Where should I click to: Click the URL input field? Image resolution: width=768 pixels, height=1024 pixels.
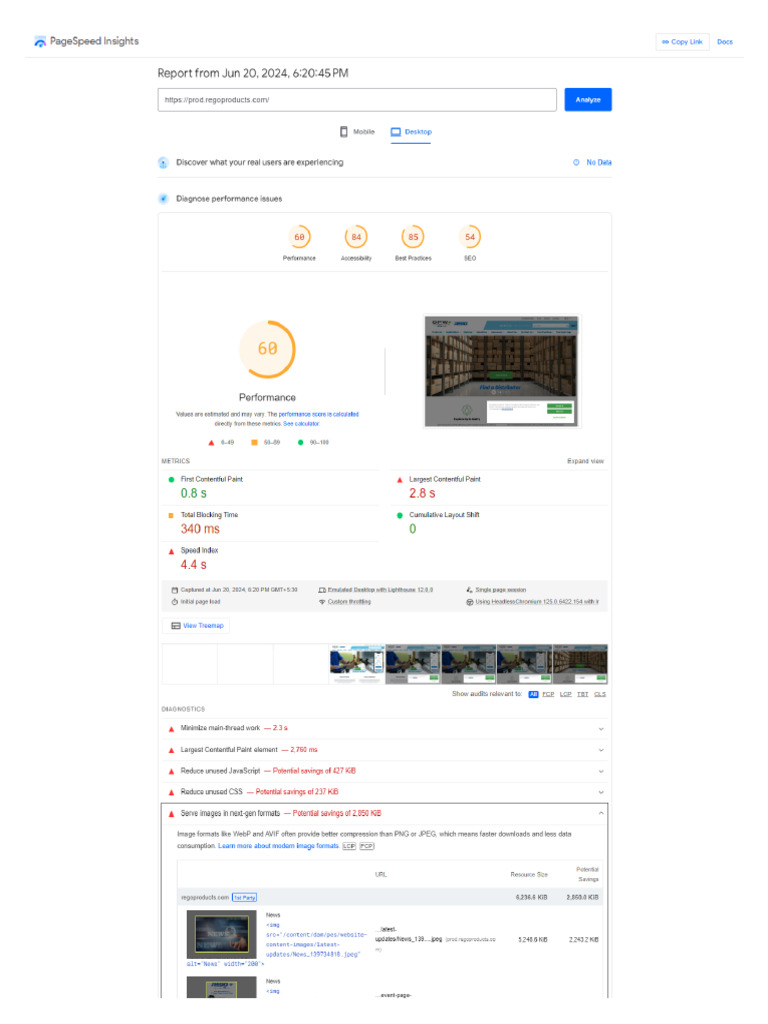click(x=357, y=100)
